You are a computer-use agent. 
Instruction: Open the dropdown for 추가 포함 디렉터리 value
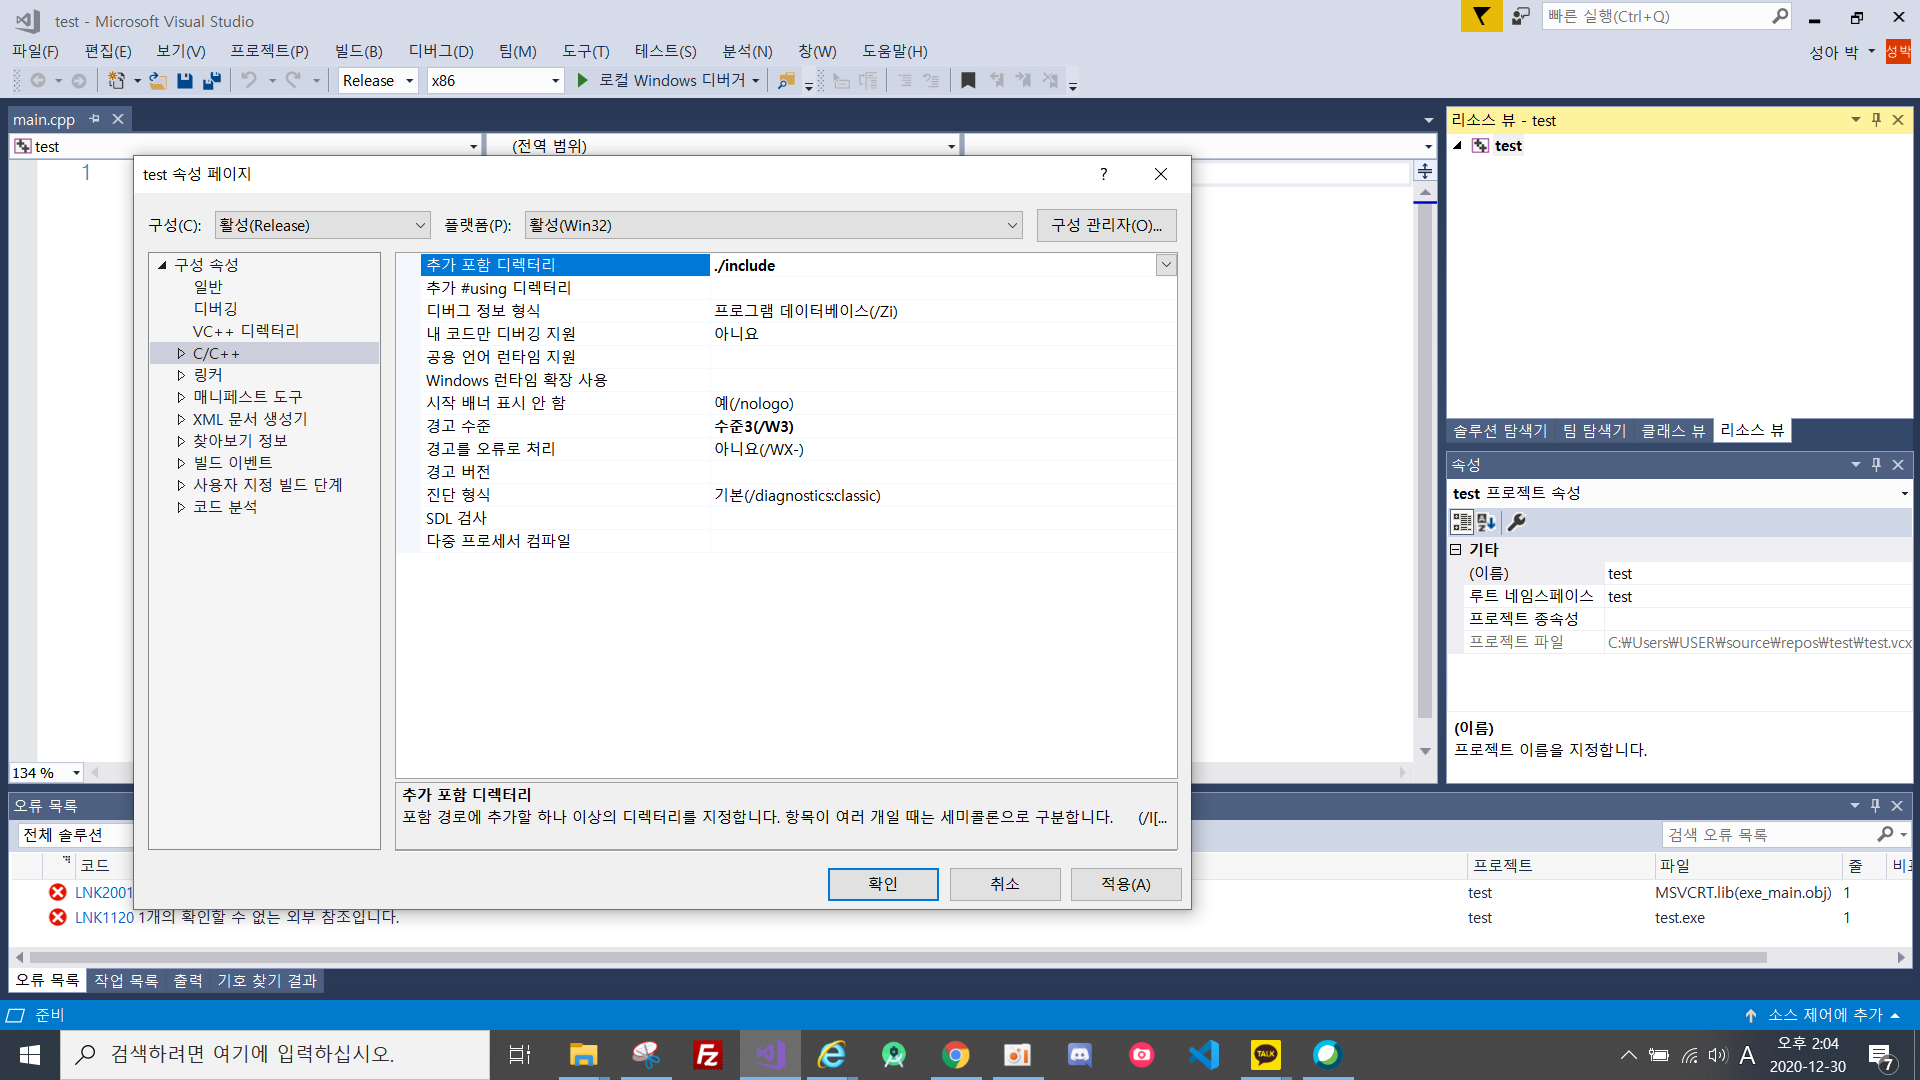click(x=1166, y=265)
